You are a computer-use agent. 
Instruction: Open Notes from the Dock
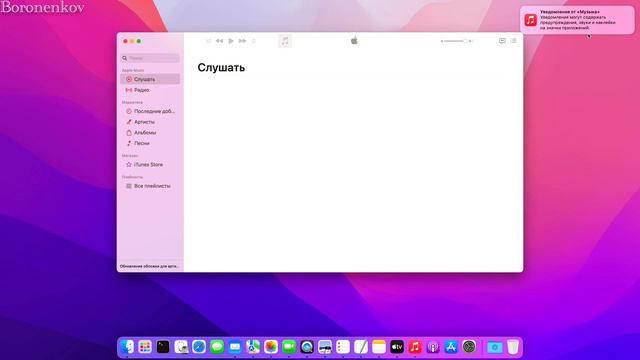(379, 347)
